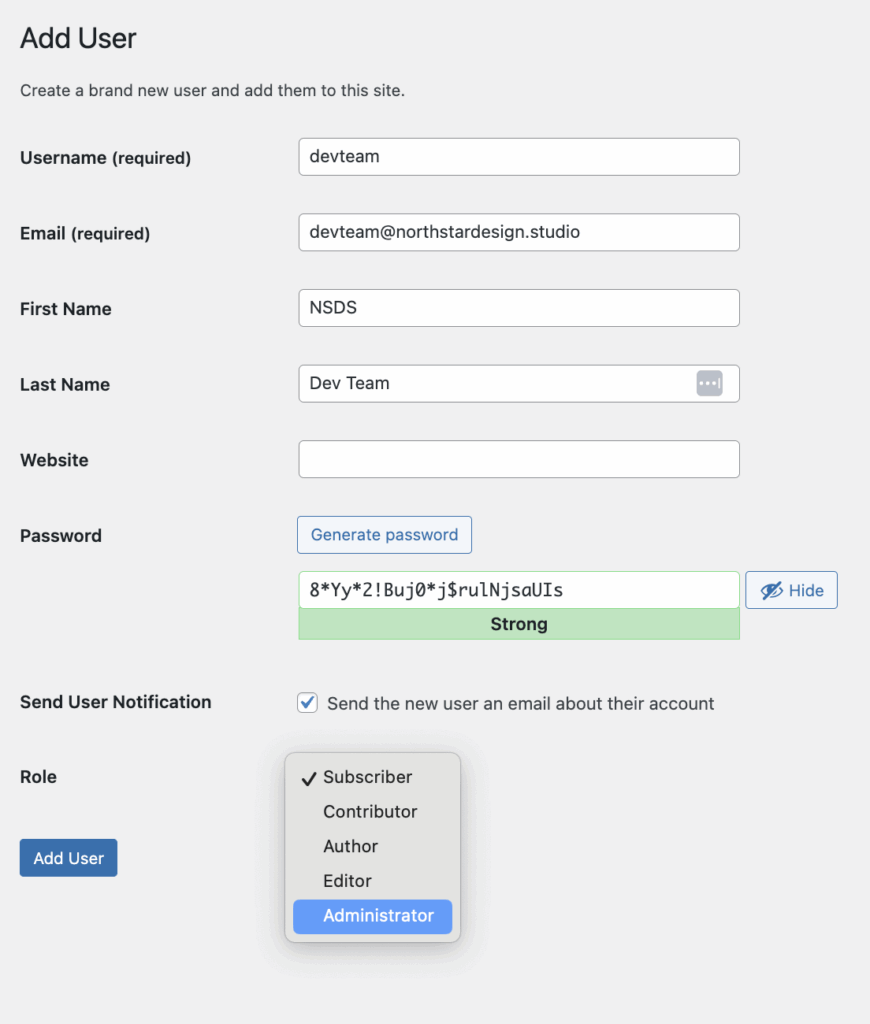Click inside the generated password text field
The height and width of the screenshot is (1024, 870).
pyautogui.click(x=519, y=590)
